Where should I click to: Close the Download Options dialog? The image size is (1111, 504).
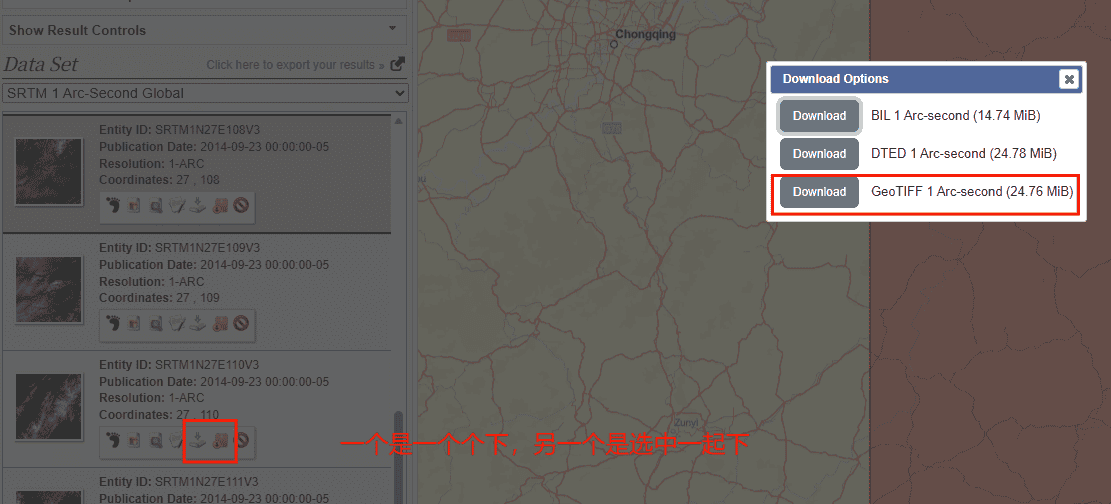[x=1069, y=79]
